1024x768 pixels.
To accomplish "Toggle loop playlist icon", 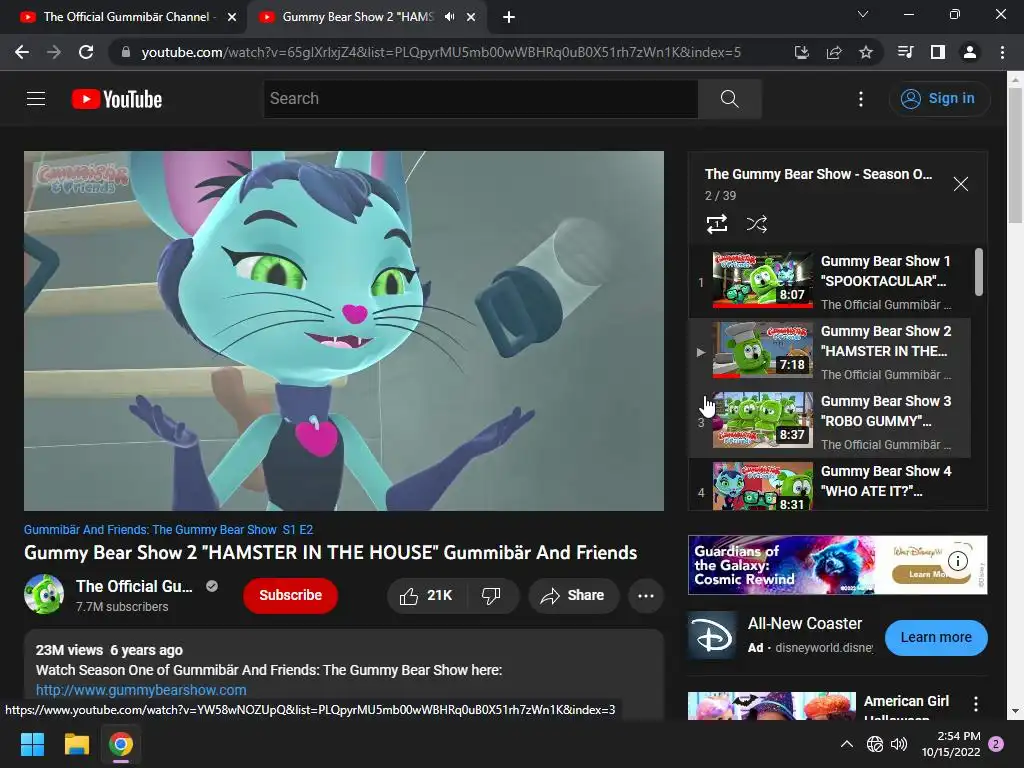I will (x=717, y=224).
